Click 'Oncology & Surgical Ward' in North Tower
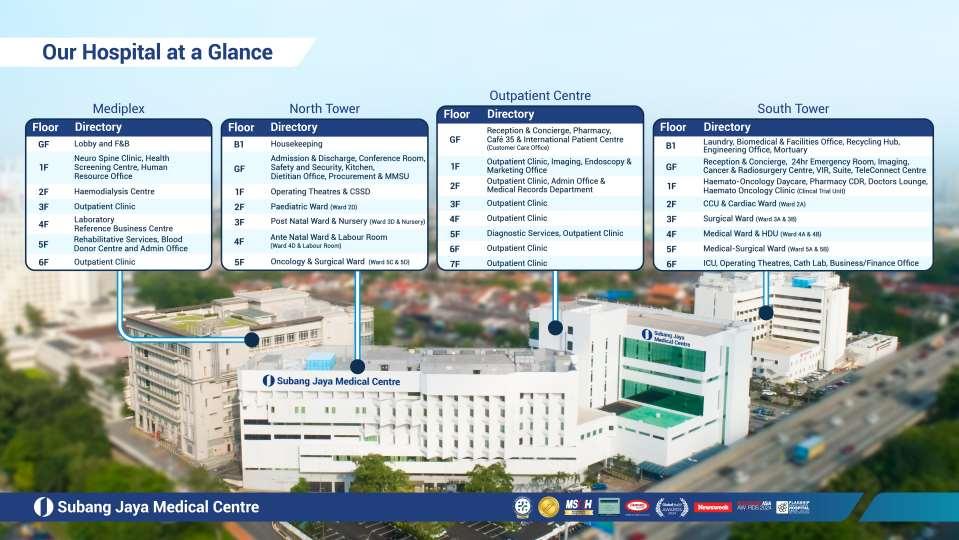The height and width of the screenshot is (540, 959). 340,262
